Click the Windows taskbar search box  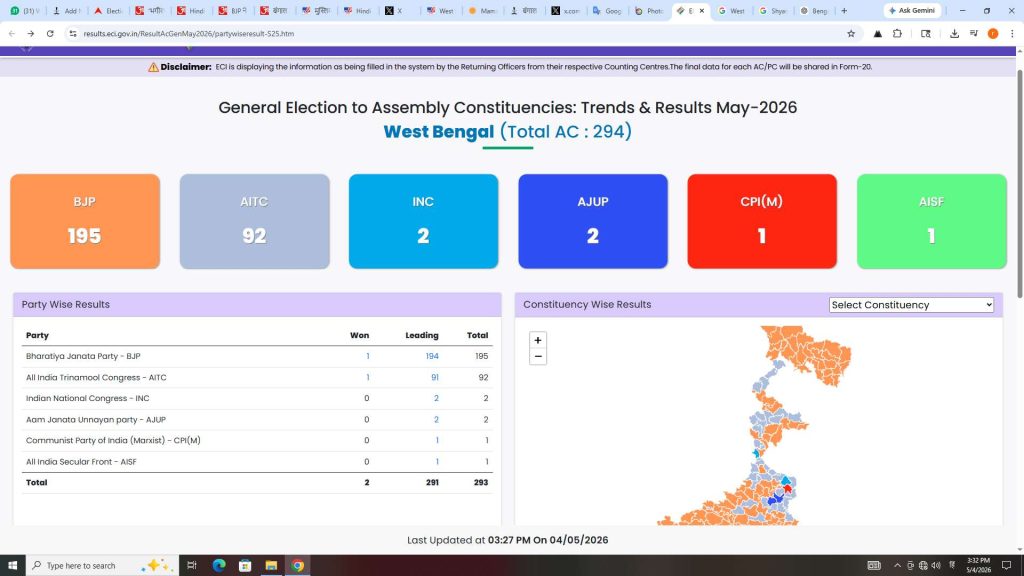[x=103, y=566]
